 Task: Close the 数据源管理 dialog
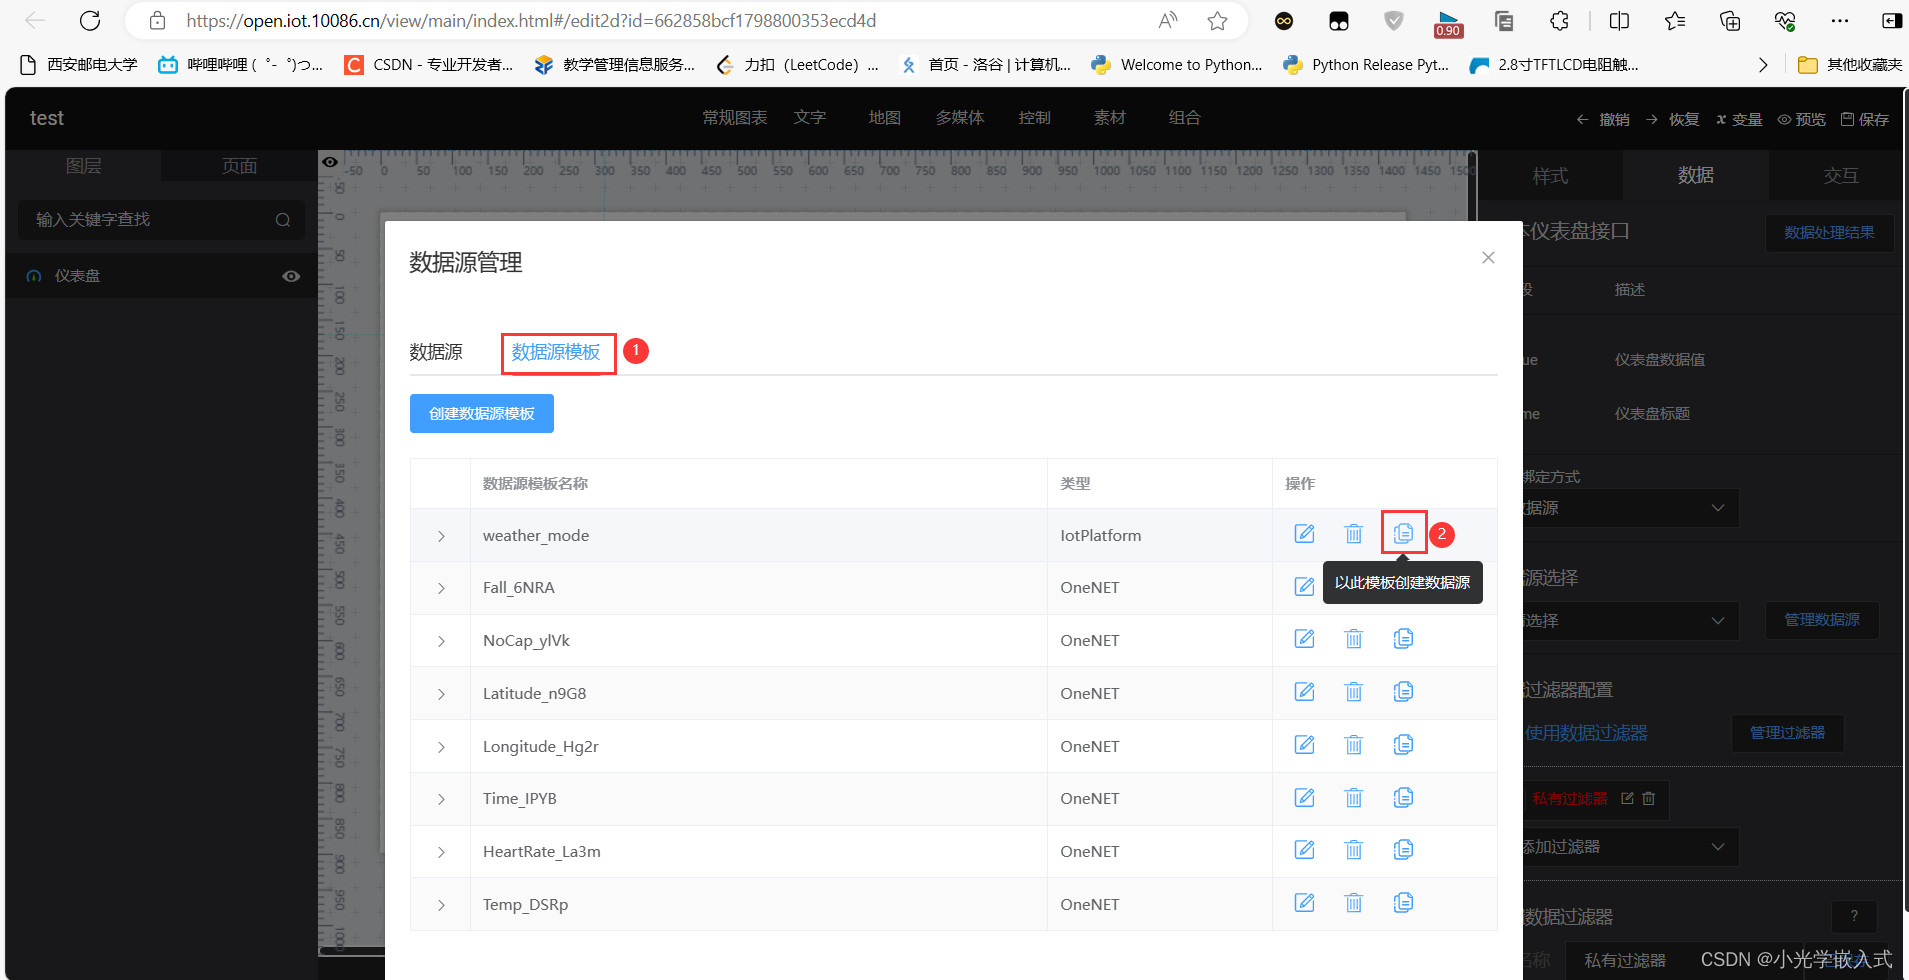(1488, 258)
